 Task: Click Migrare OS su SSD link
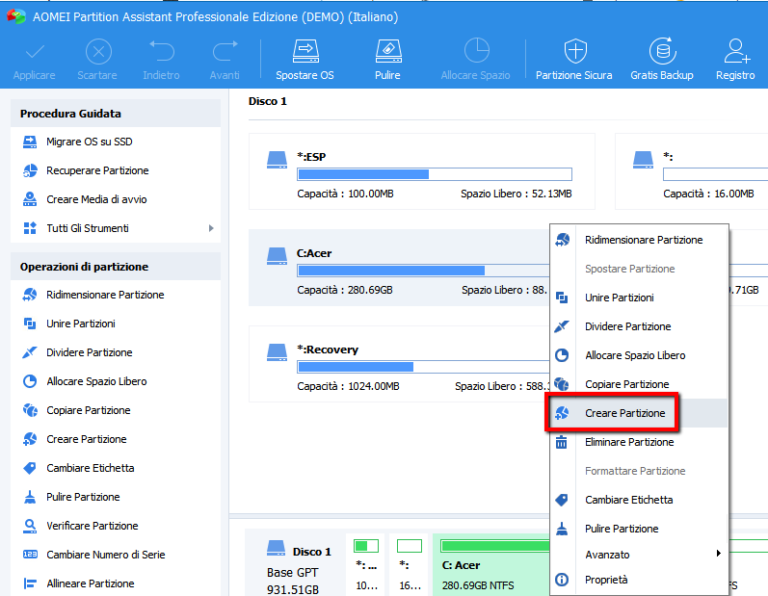click(x=89, y=142)
